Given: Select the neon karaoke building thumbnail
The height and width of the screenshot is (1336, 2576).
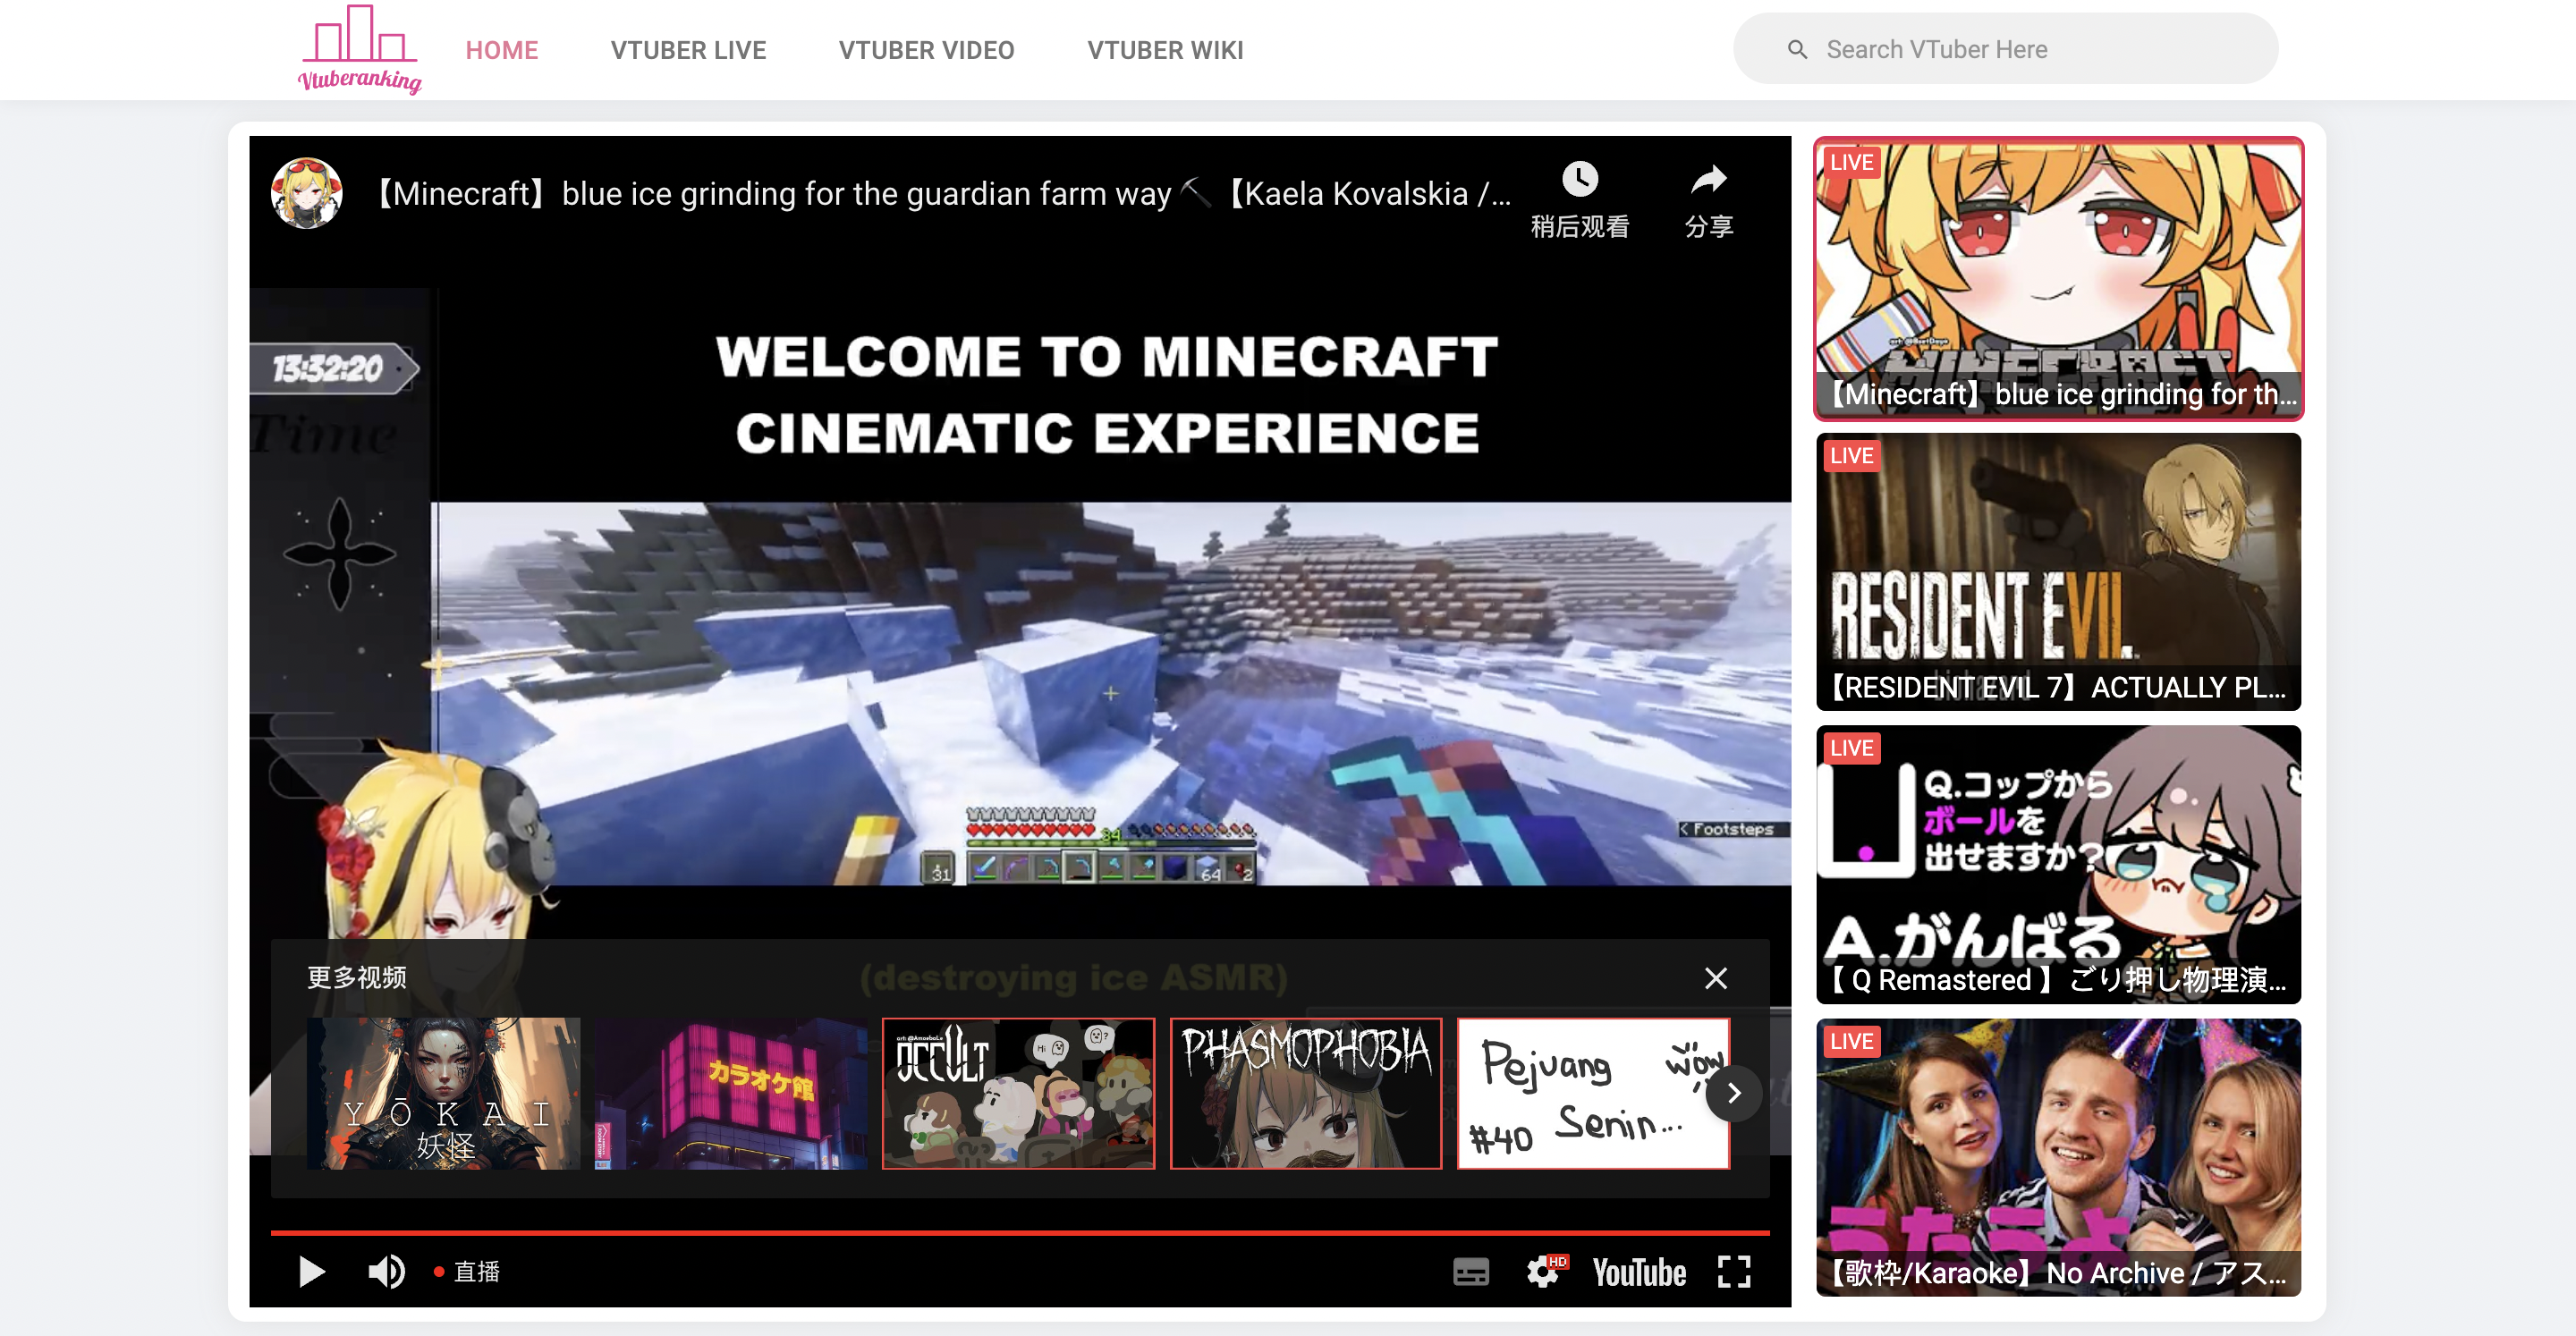Looking at the screenshot, I should tap(731, 1093).
